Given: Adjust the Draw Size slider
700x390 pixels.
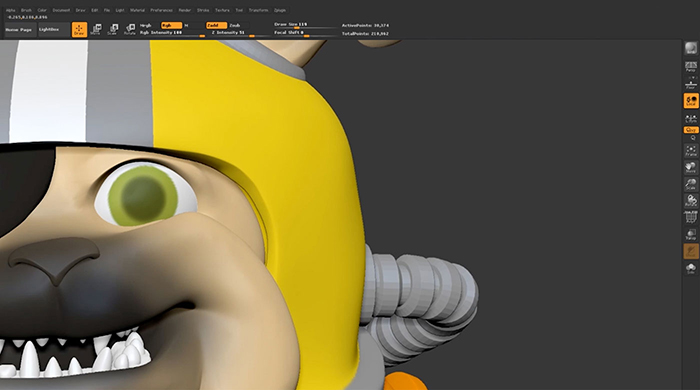Looking at the screenshot, I should click(x=305, y=25).
